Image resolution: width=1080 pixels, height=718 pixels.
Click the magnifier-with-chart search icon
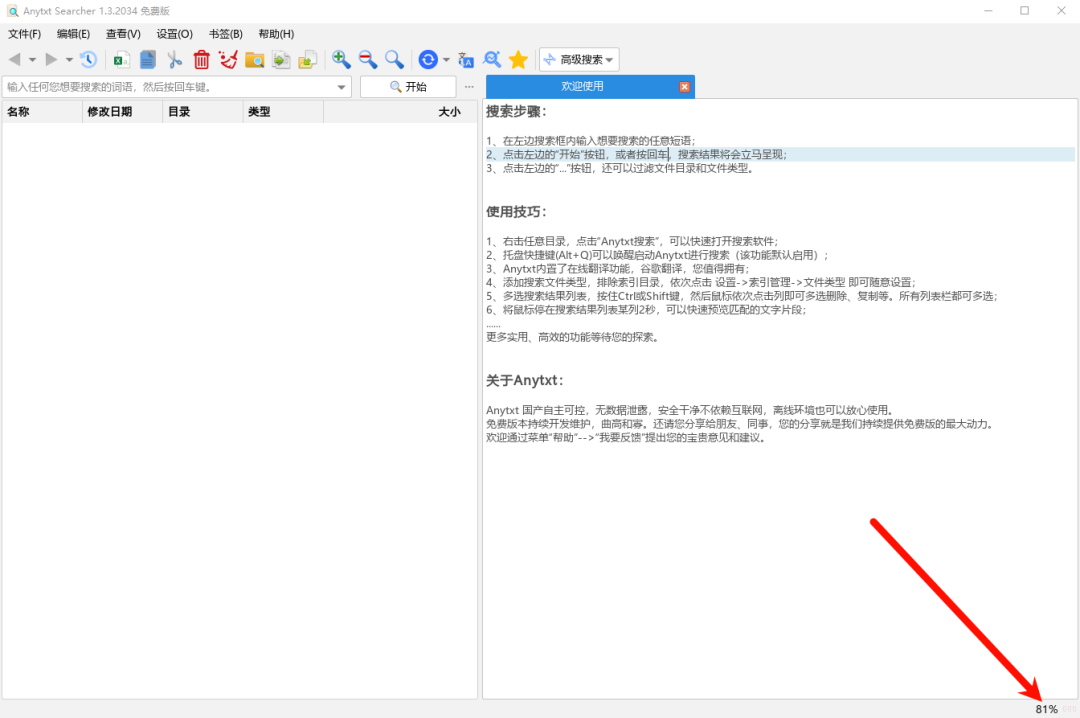pos(492,60)
